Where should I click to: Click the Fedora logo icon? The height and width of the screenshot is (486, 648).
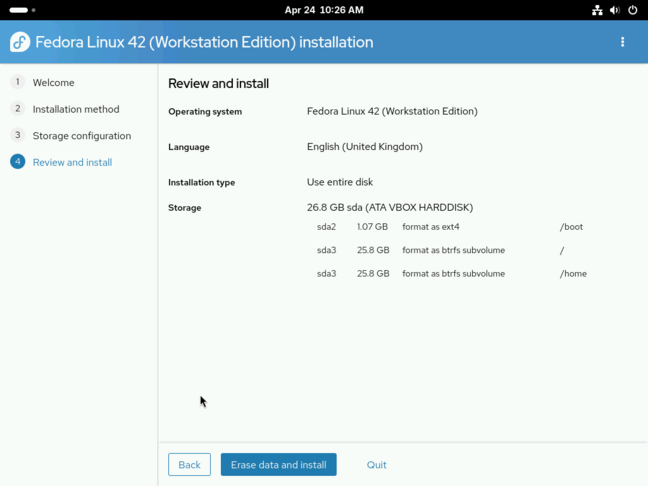(x=20, y=42)
